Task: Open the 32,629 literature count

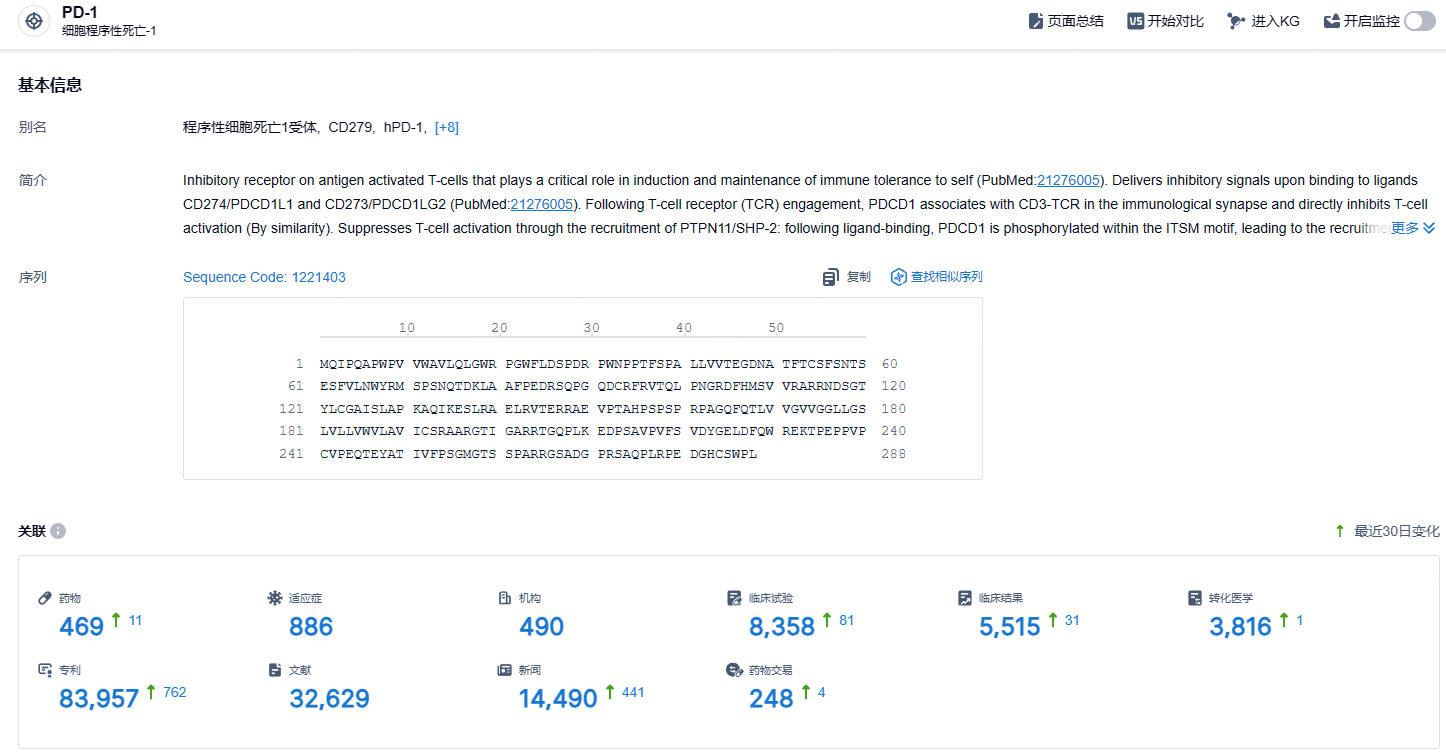Action: click(x=329, y=699)
